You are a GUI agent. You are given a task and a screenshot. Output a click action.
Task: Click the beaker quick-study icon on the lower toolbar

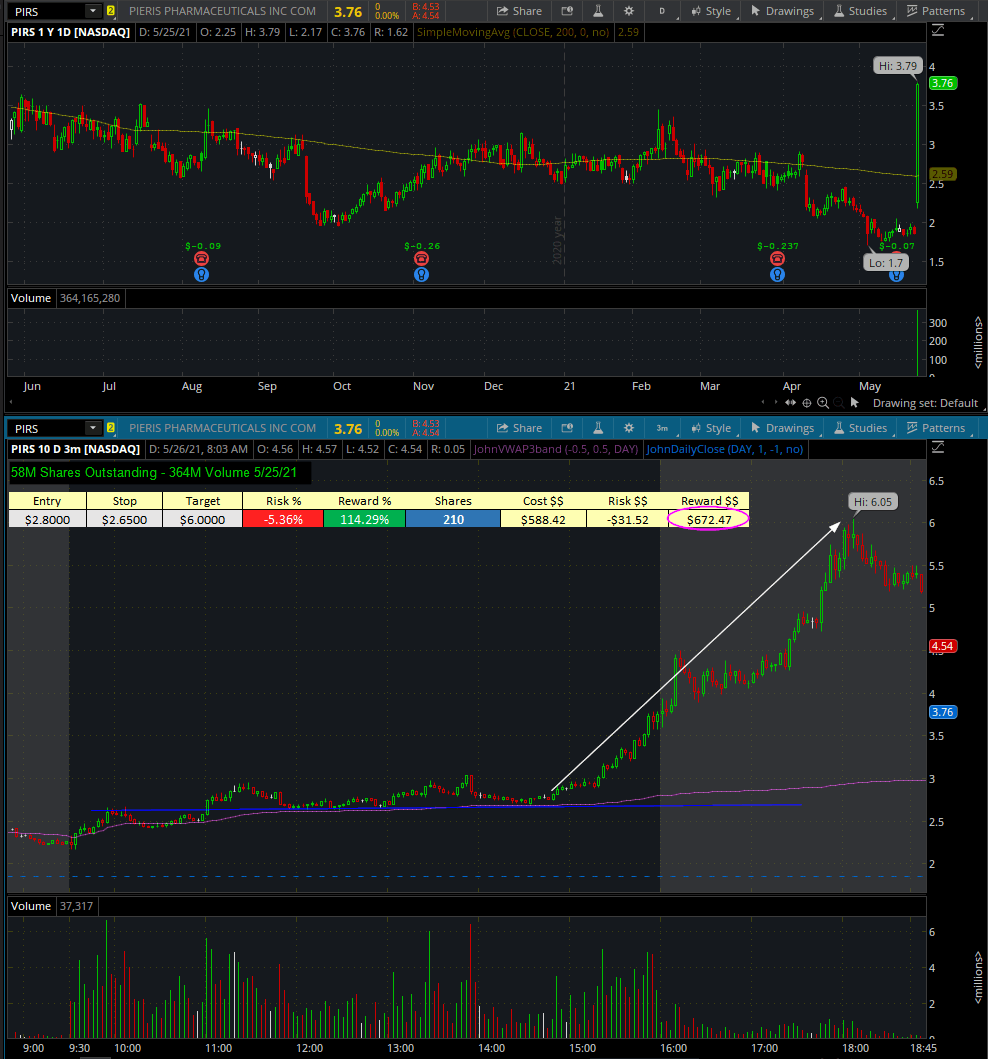coord(597,427)
